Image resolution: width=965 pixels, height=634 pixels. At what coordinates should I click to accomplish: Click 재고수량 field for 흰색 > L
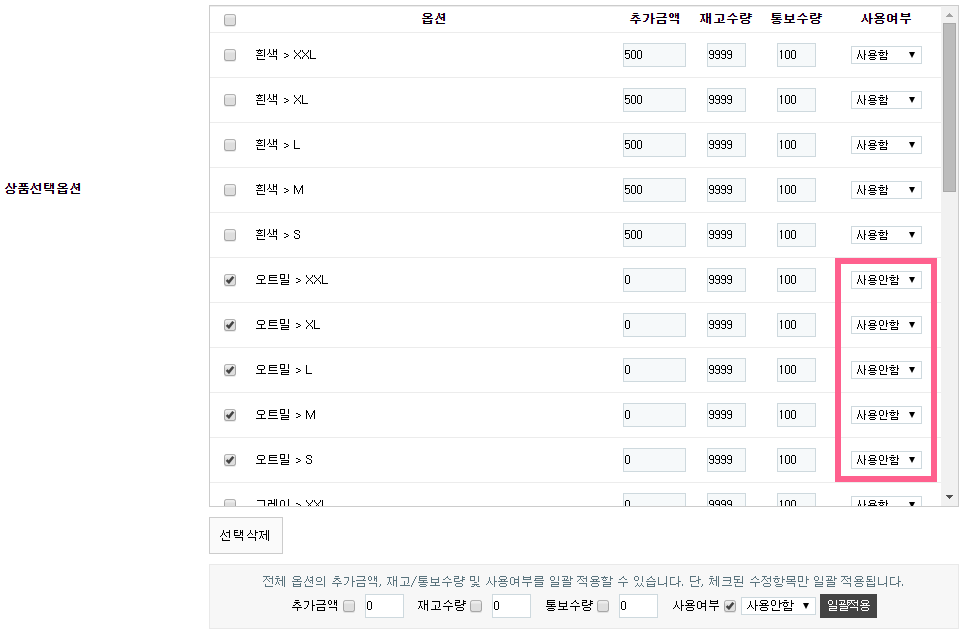point(726,145)
